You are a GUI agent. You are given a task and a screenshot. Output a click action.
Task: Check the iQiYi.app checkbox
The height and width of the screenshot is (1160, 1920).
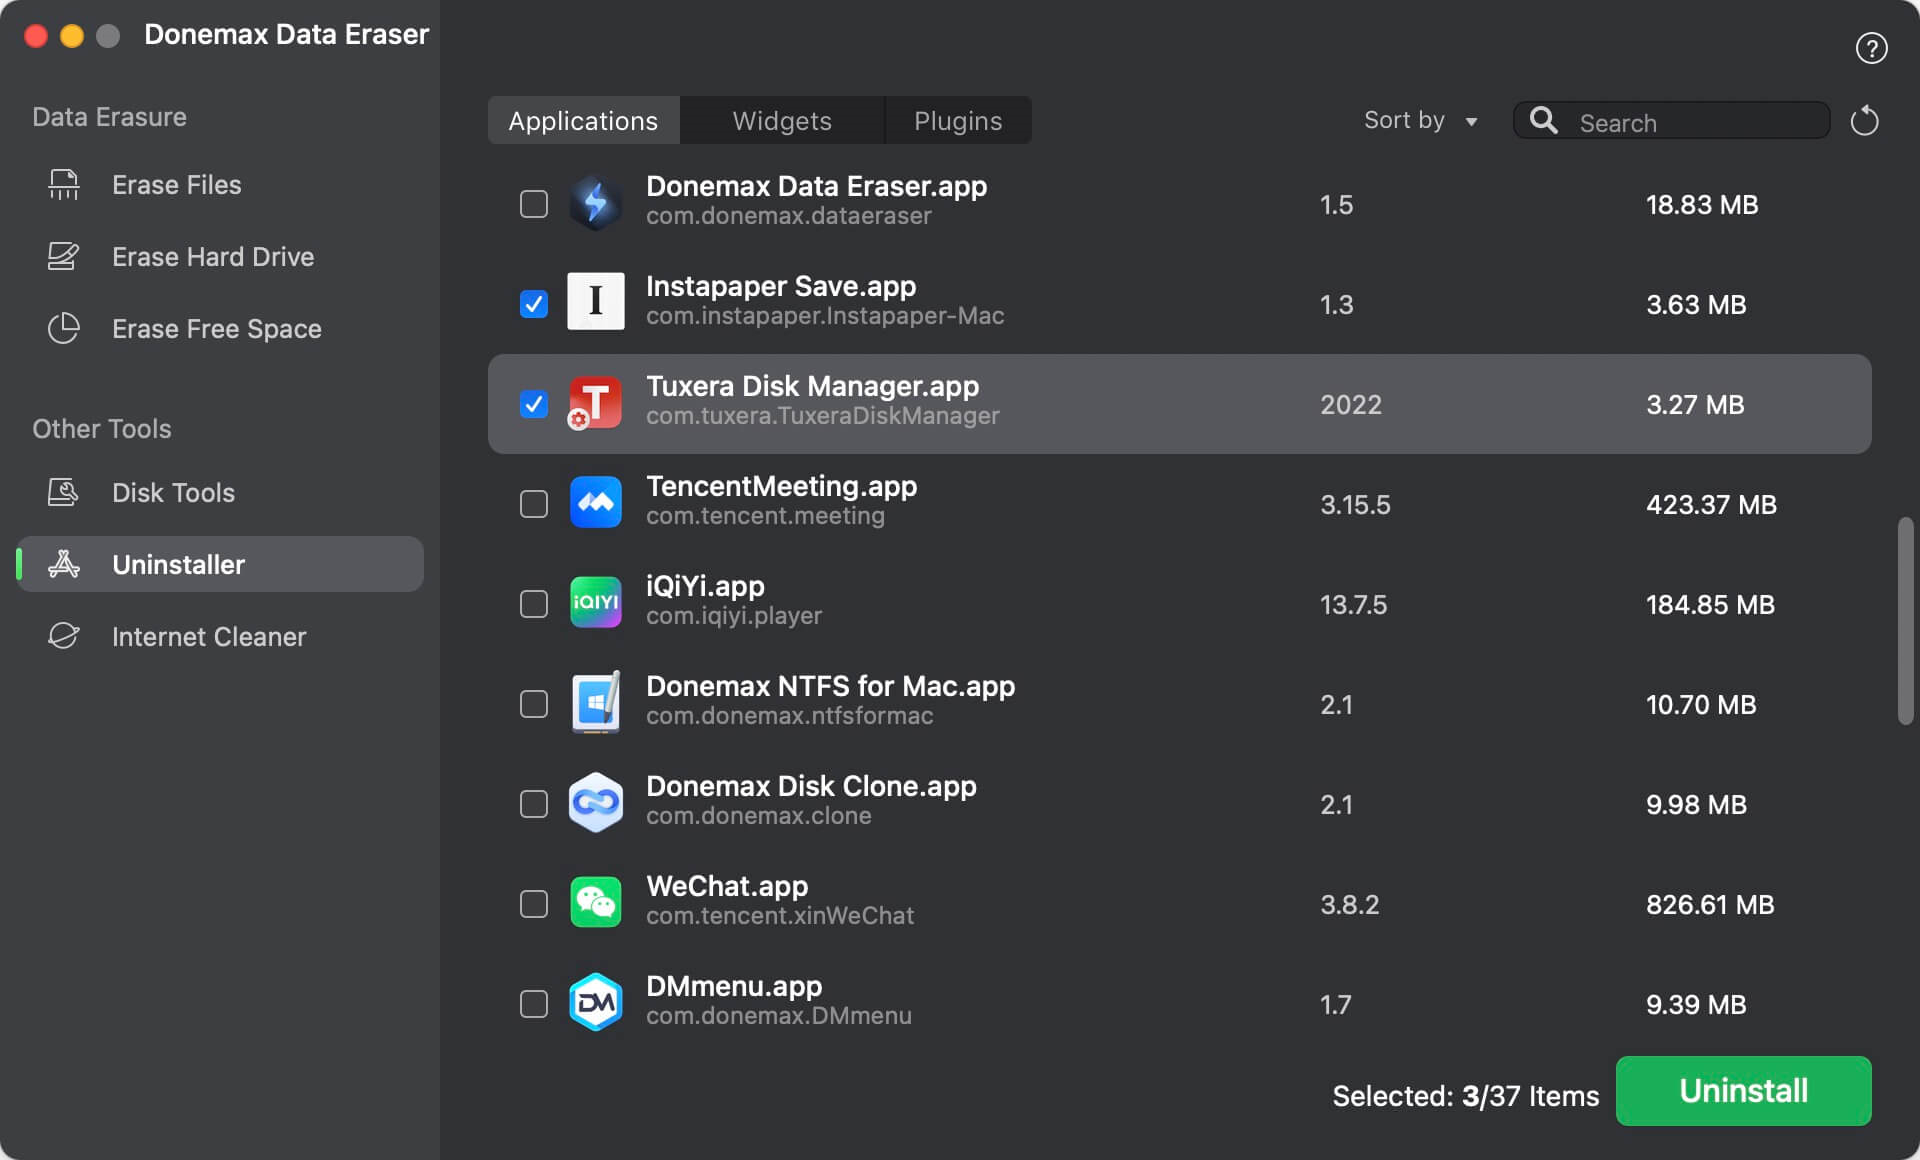[x=534, y=604]
